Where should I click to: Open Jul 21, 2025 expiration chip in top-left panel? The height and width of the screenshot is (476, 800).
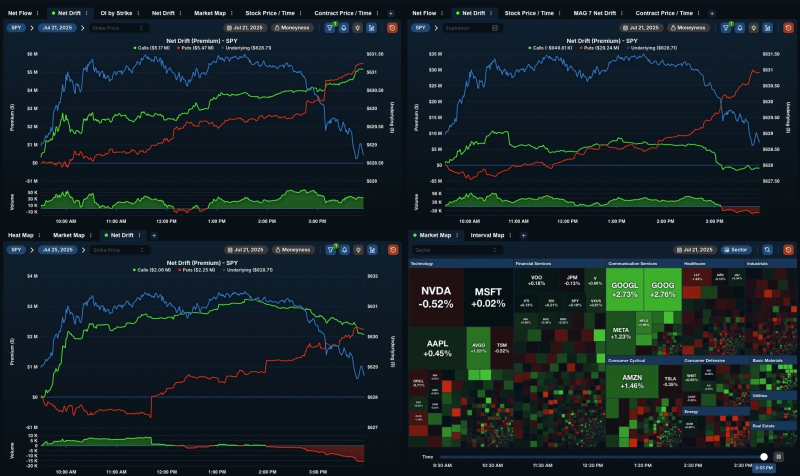point(57,28)
